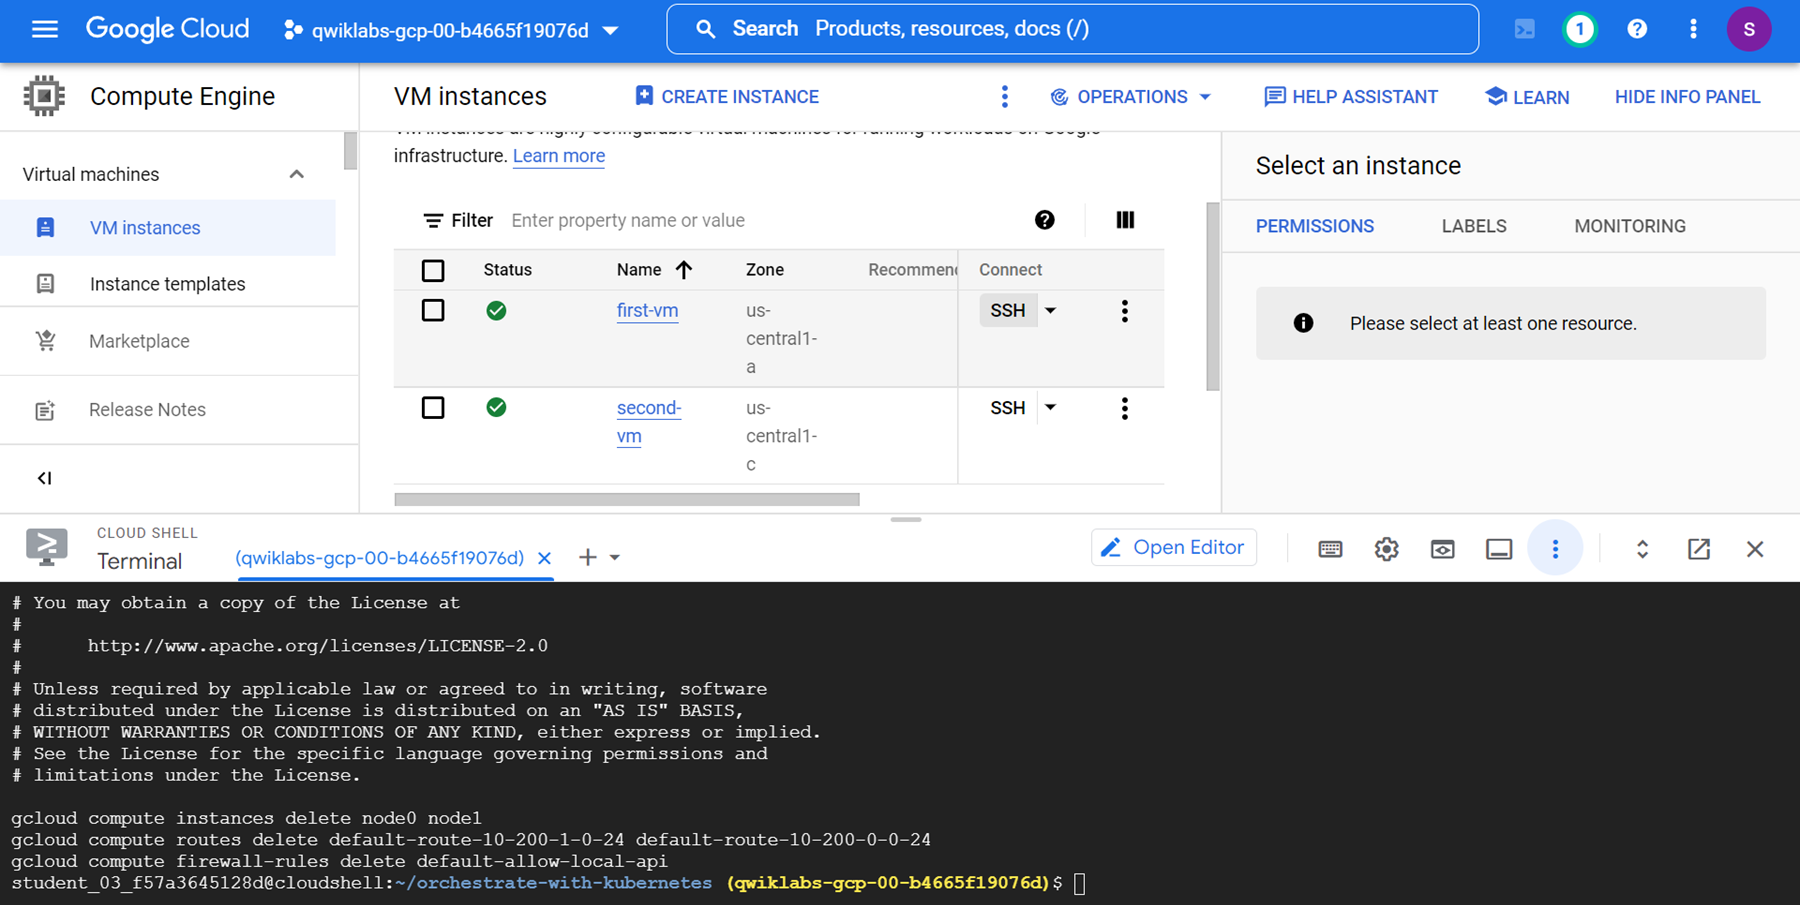Open Cloud Shell terminal settings gear
The width and height of the screenshot is (1800, 905).
click(x=1386, y=549)
